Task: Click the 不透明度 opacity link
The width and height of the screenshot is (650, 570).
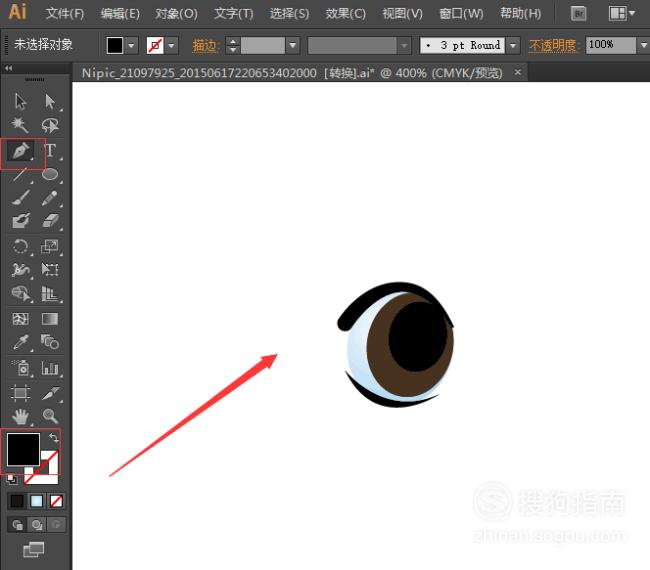Action: coord(553,45)
